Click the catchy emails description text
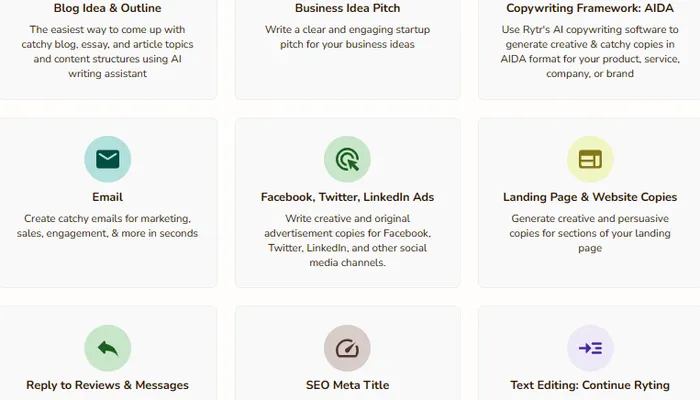Image resolution: width=700 pixels, height=400 pixels. 108,225
